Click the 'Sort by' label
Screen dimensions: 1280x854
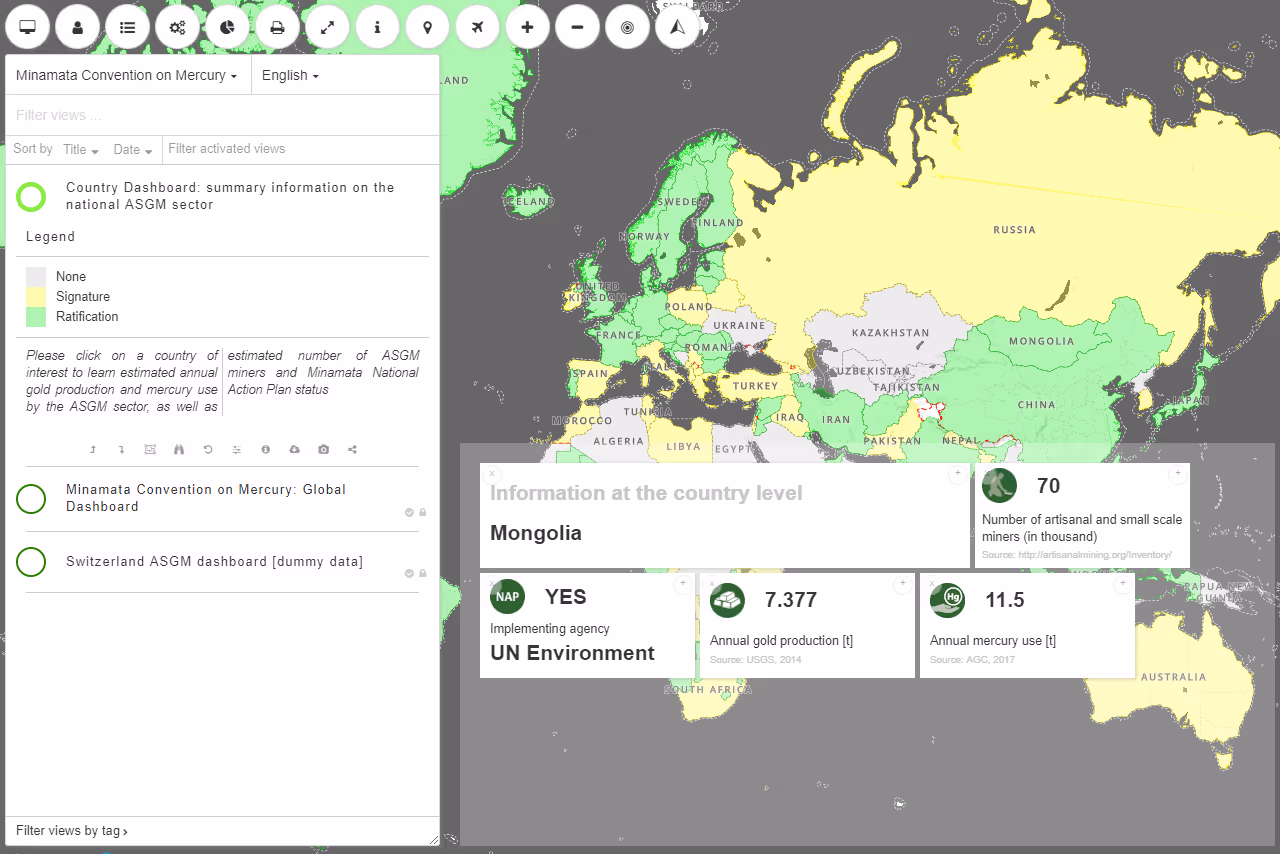coord(33,149)
